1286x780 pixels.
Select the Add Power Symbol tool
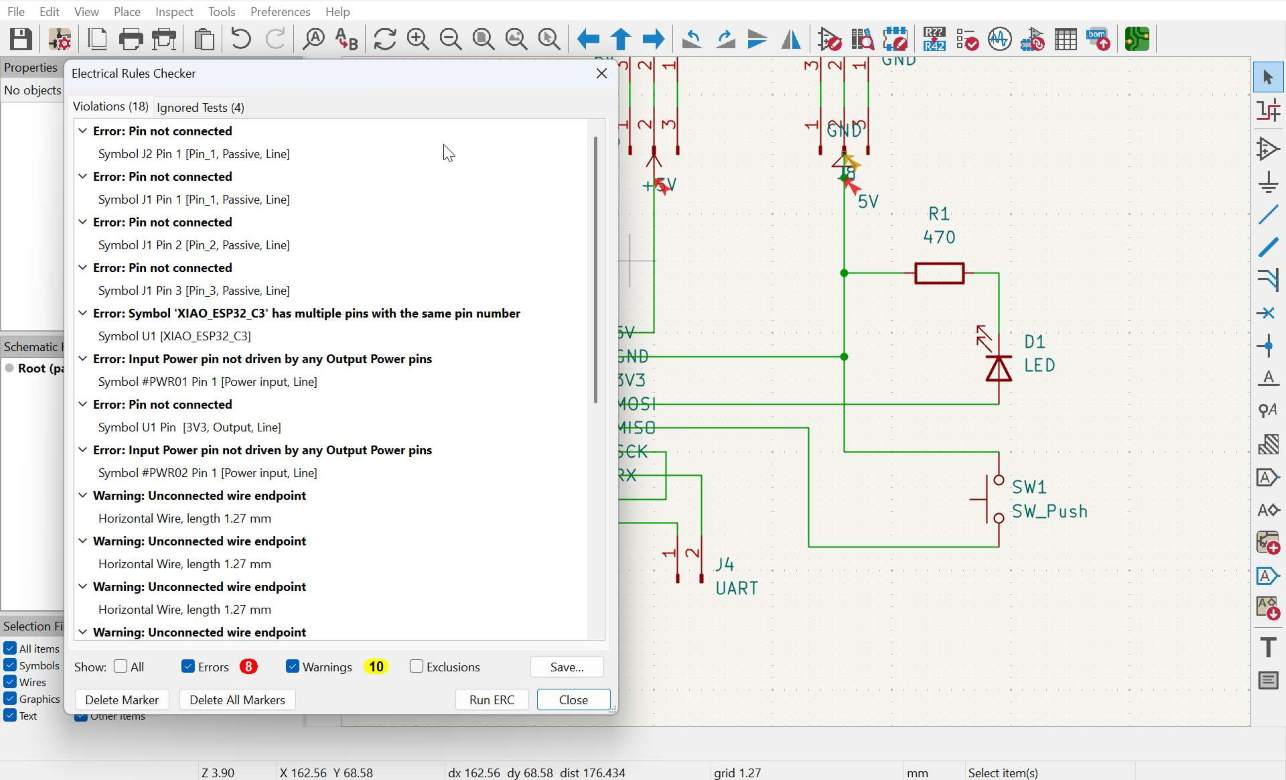pyautogui.click(x=1268, y=182)
